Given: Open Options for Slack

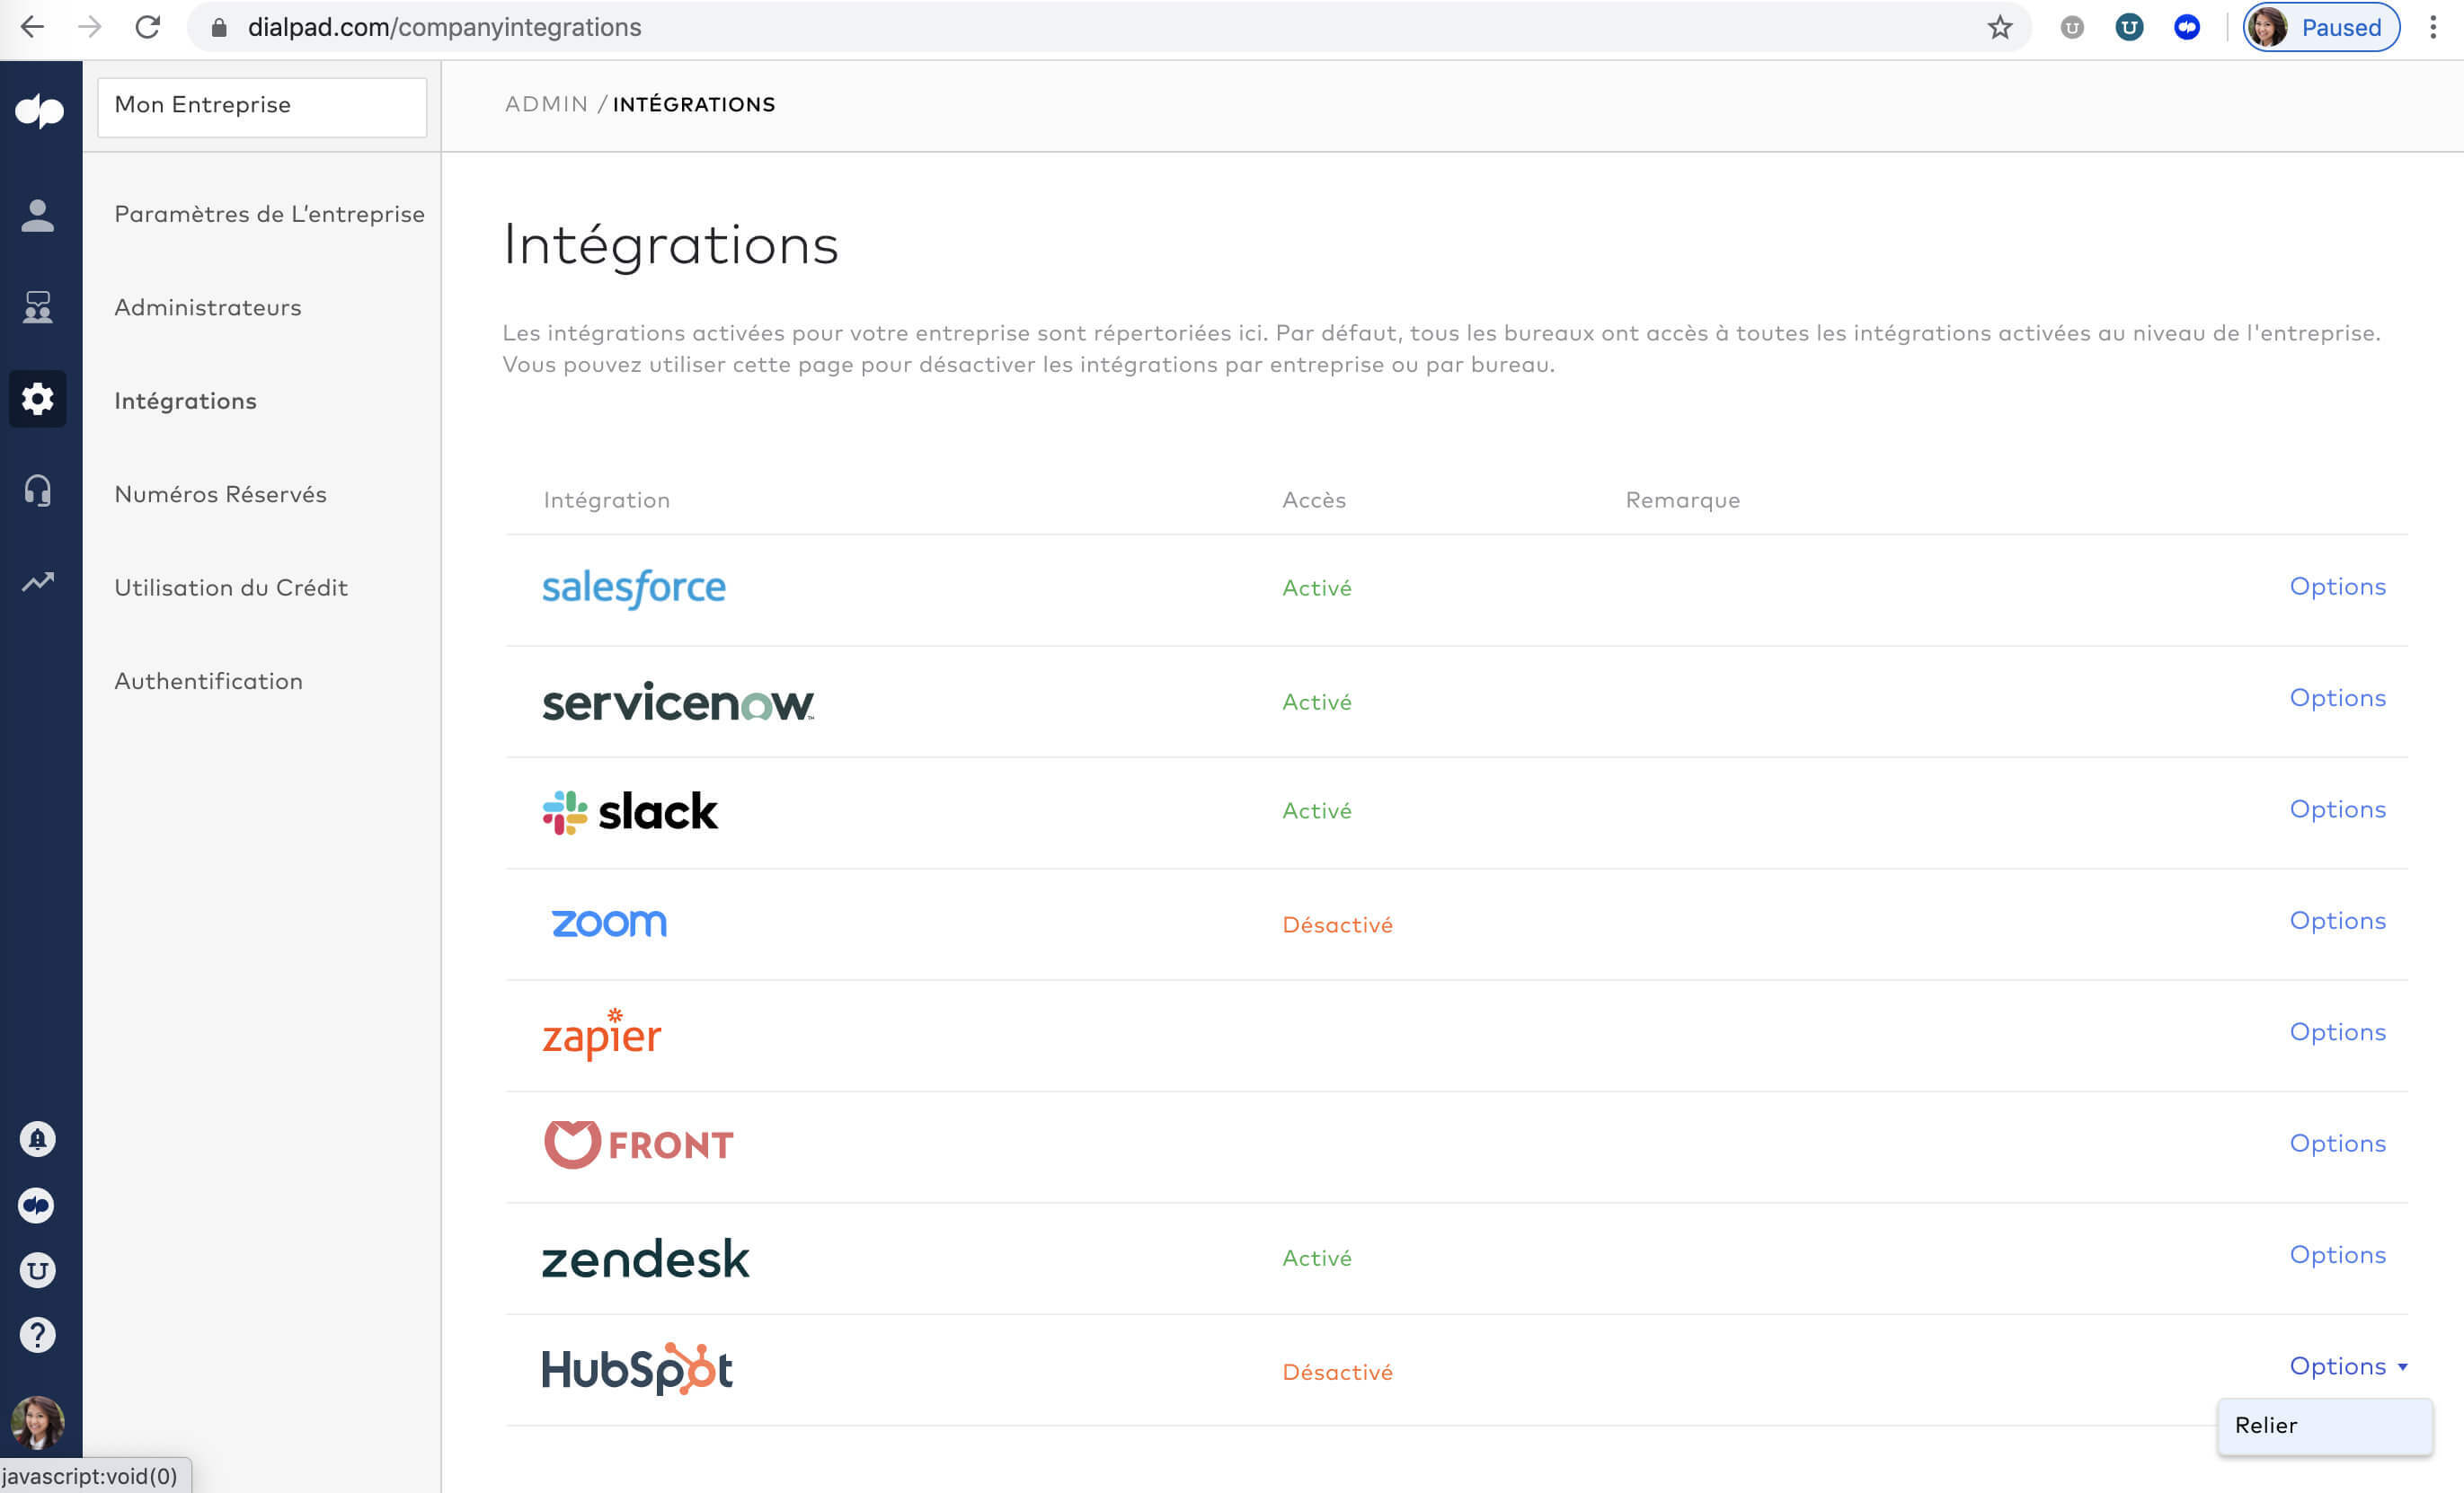Looking at the screenshot, I should click(2337, 809).
